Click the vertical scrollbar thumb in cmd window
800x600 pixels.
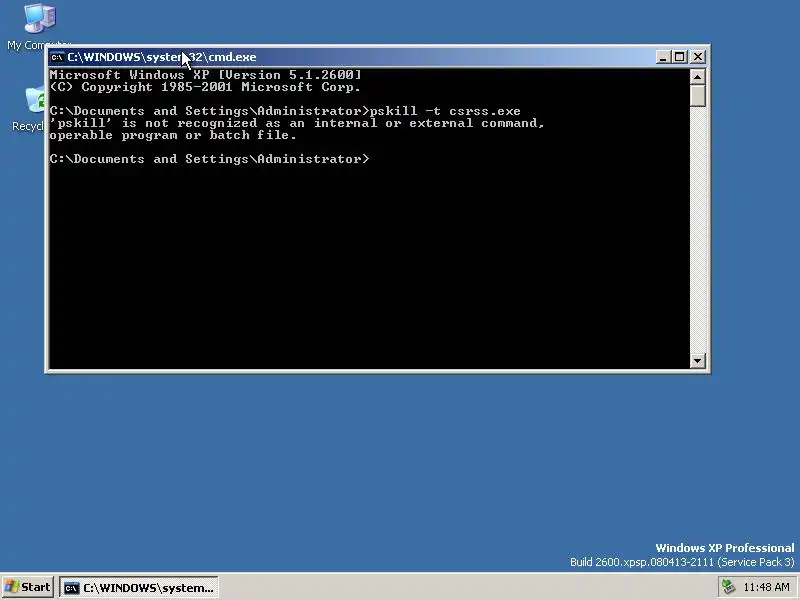697,95
